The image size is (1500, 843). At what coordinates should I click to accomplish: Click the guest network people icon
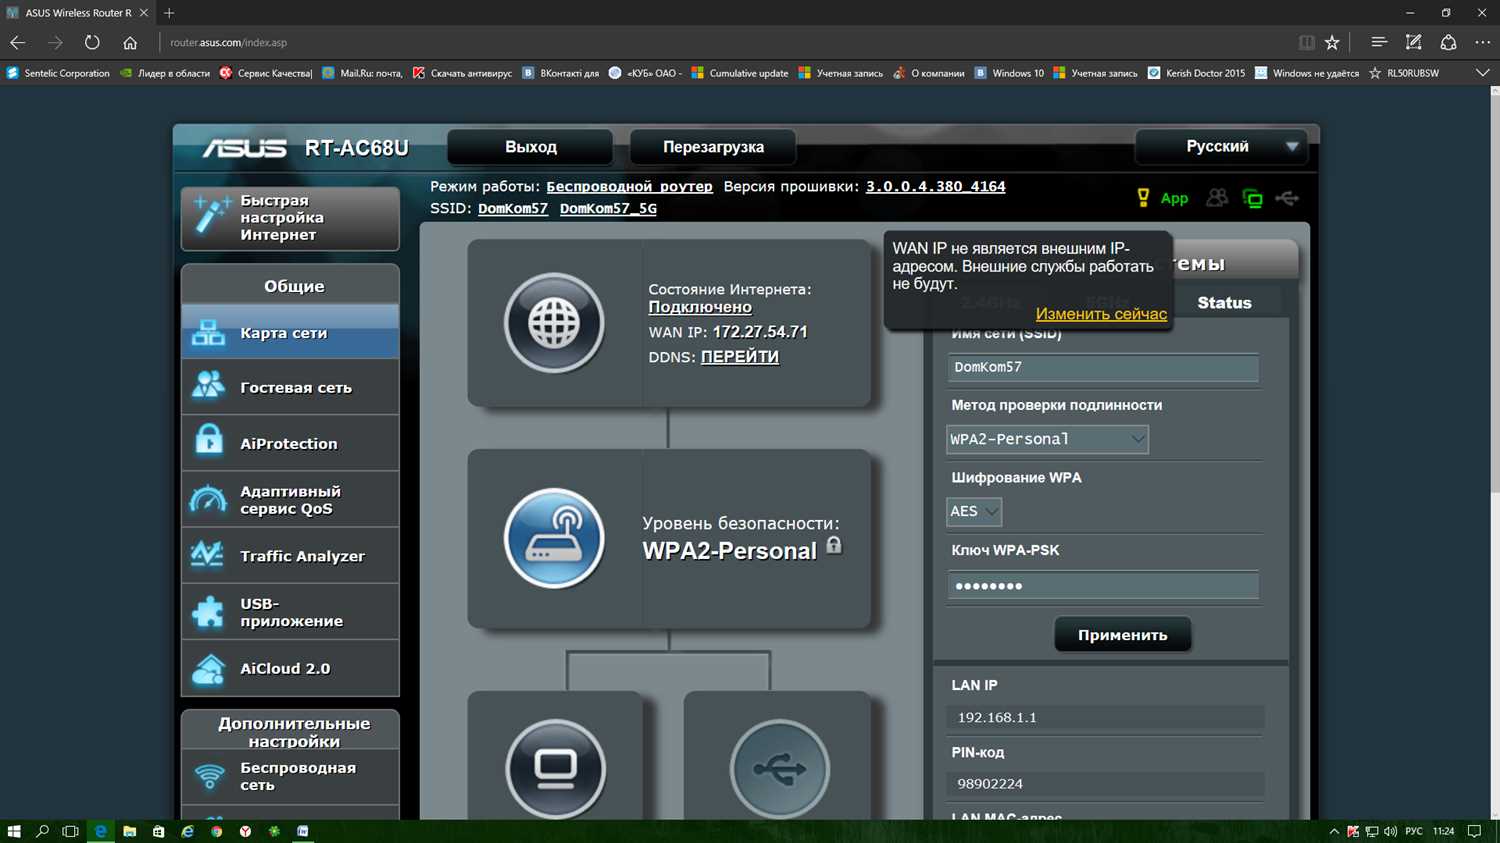click(208, 386)
